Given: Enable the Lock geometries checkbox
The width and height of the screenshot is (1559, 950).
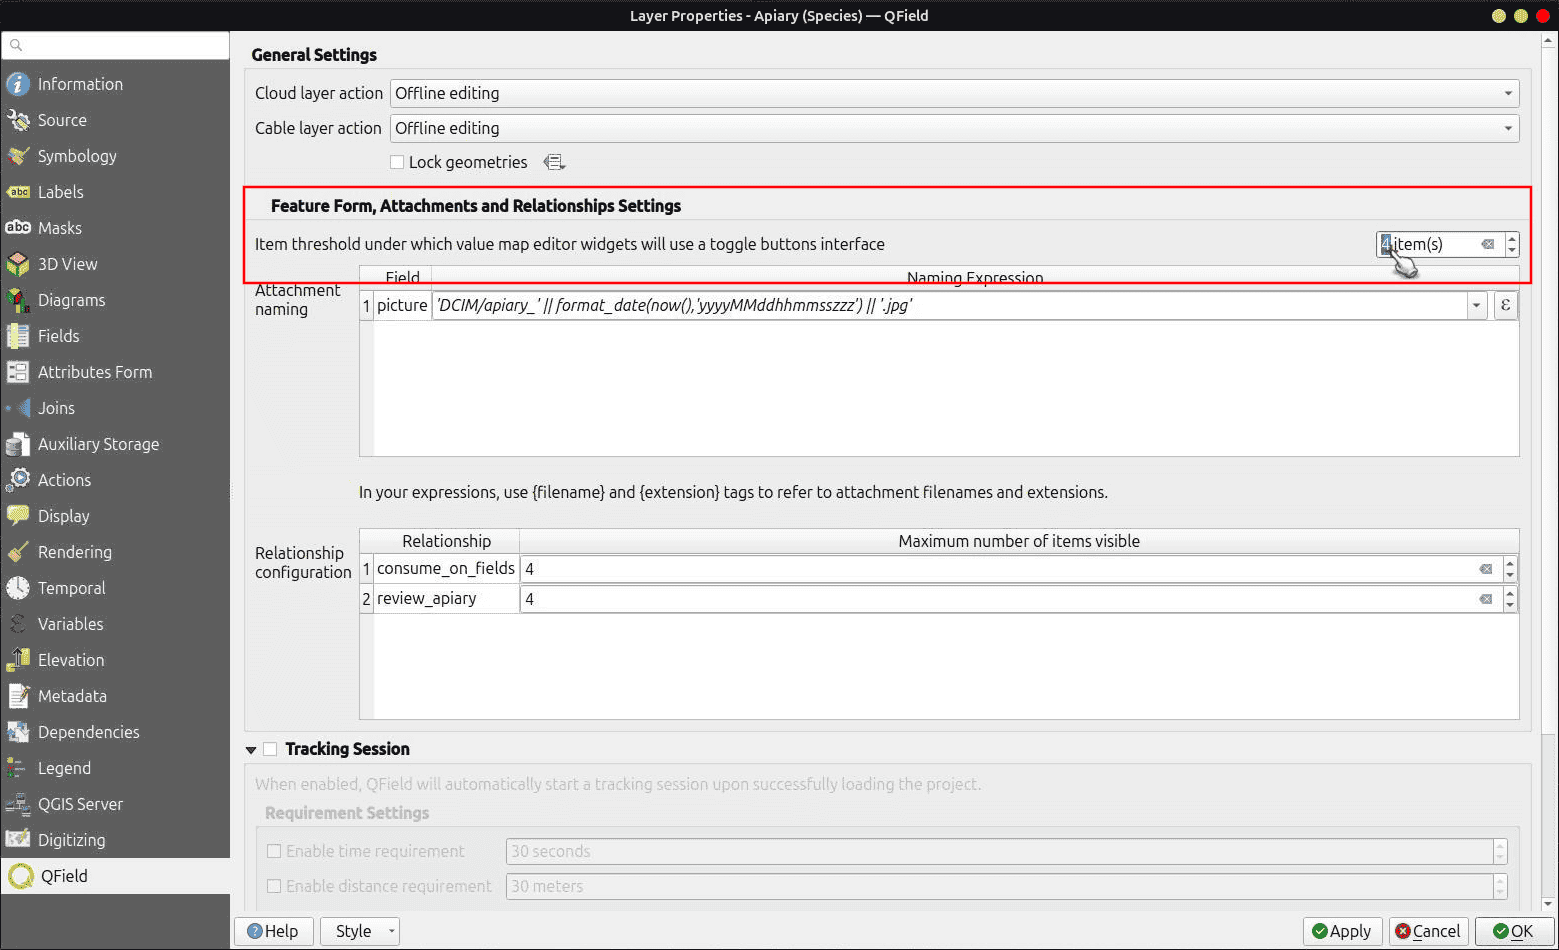Looking at the screenshot, I should (397, 162).
